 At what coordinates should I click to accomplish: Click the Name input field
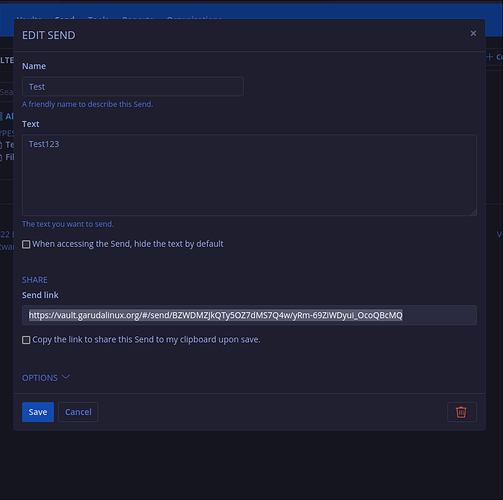pos(133,87)
